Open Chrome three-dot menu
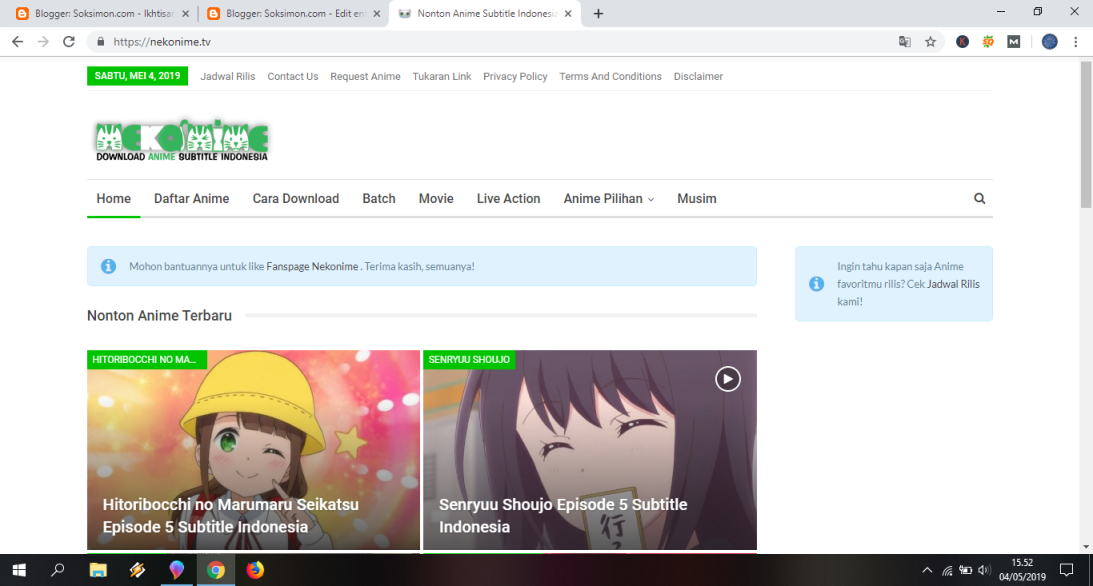Viewport: 1093px width, 586px height. [x=1076, y=42]
